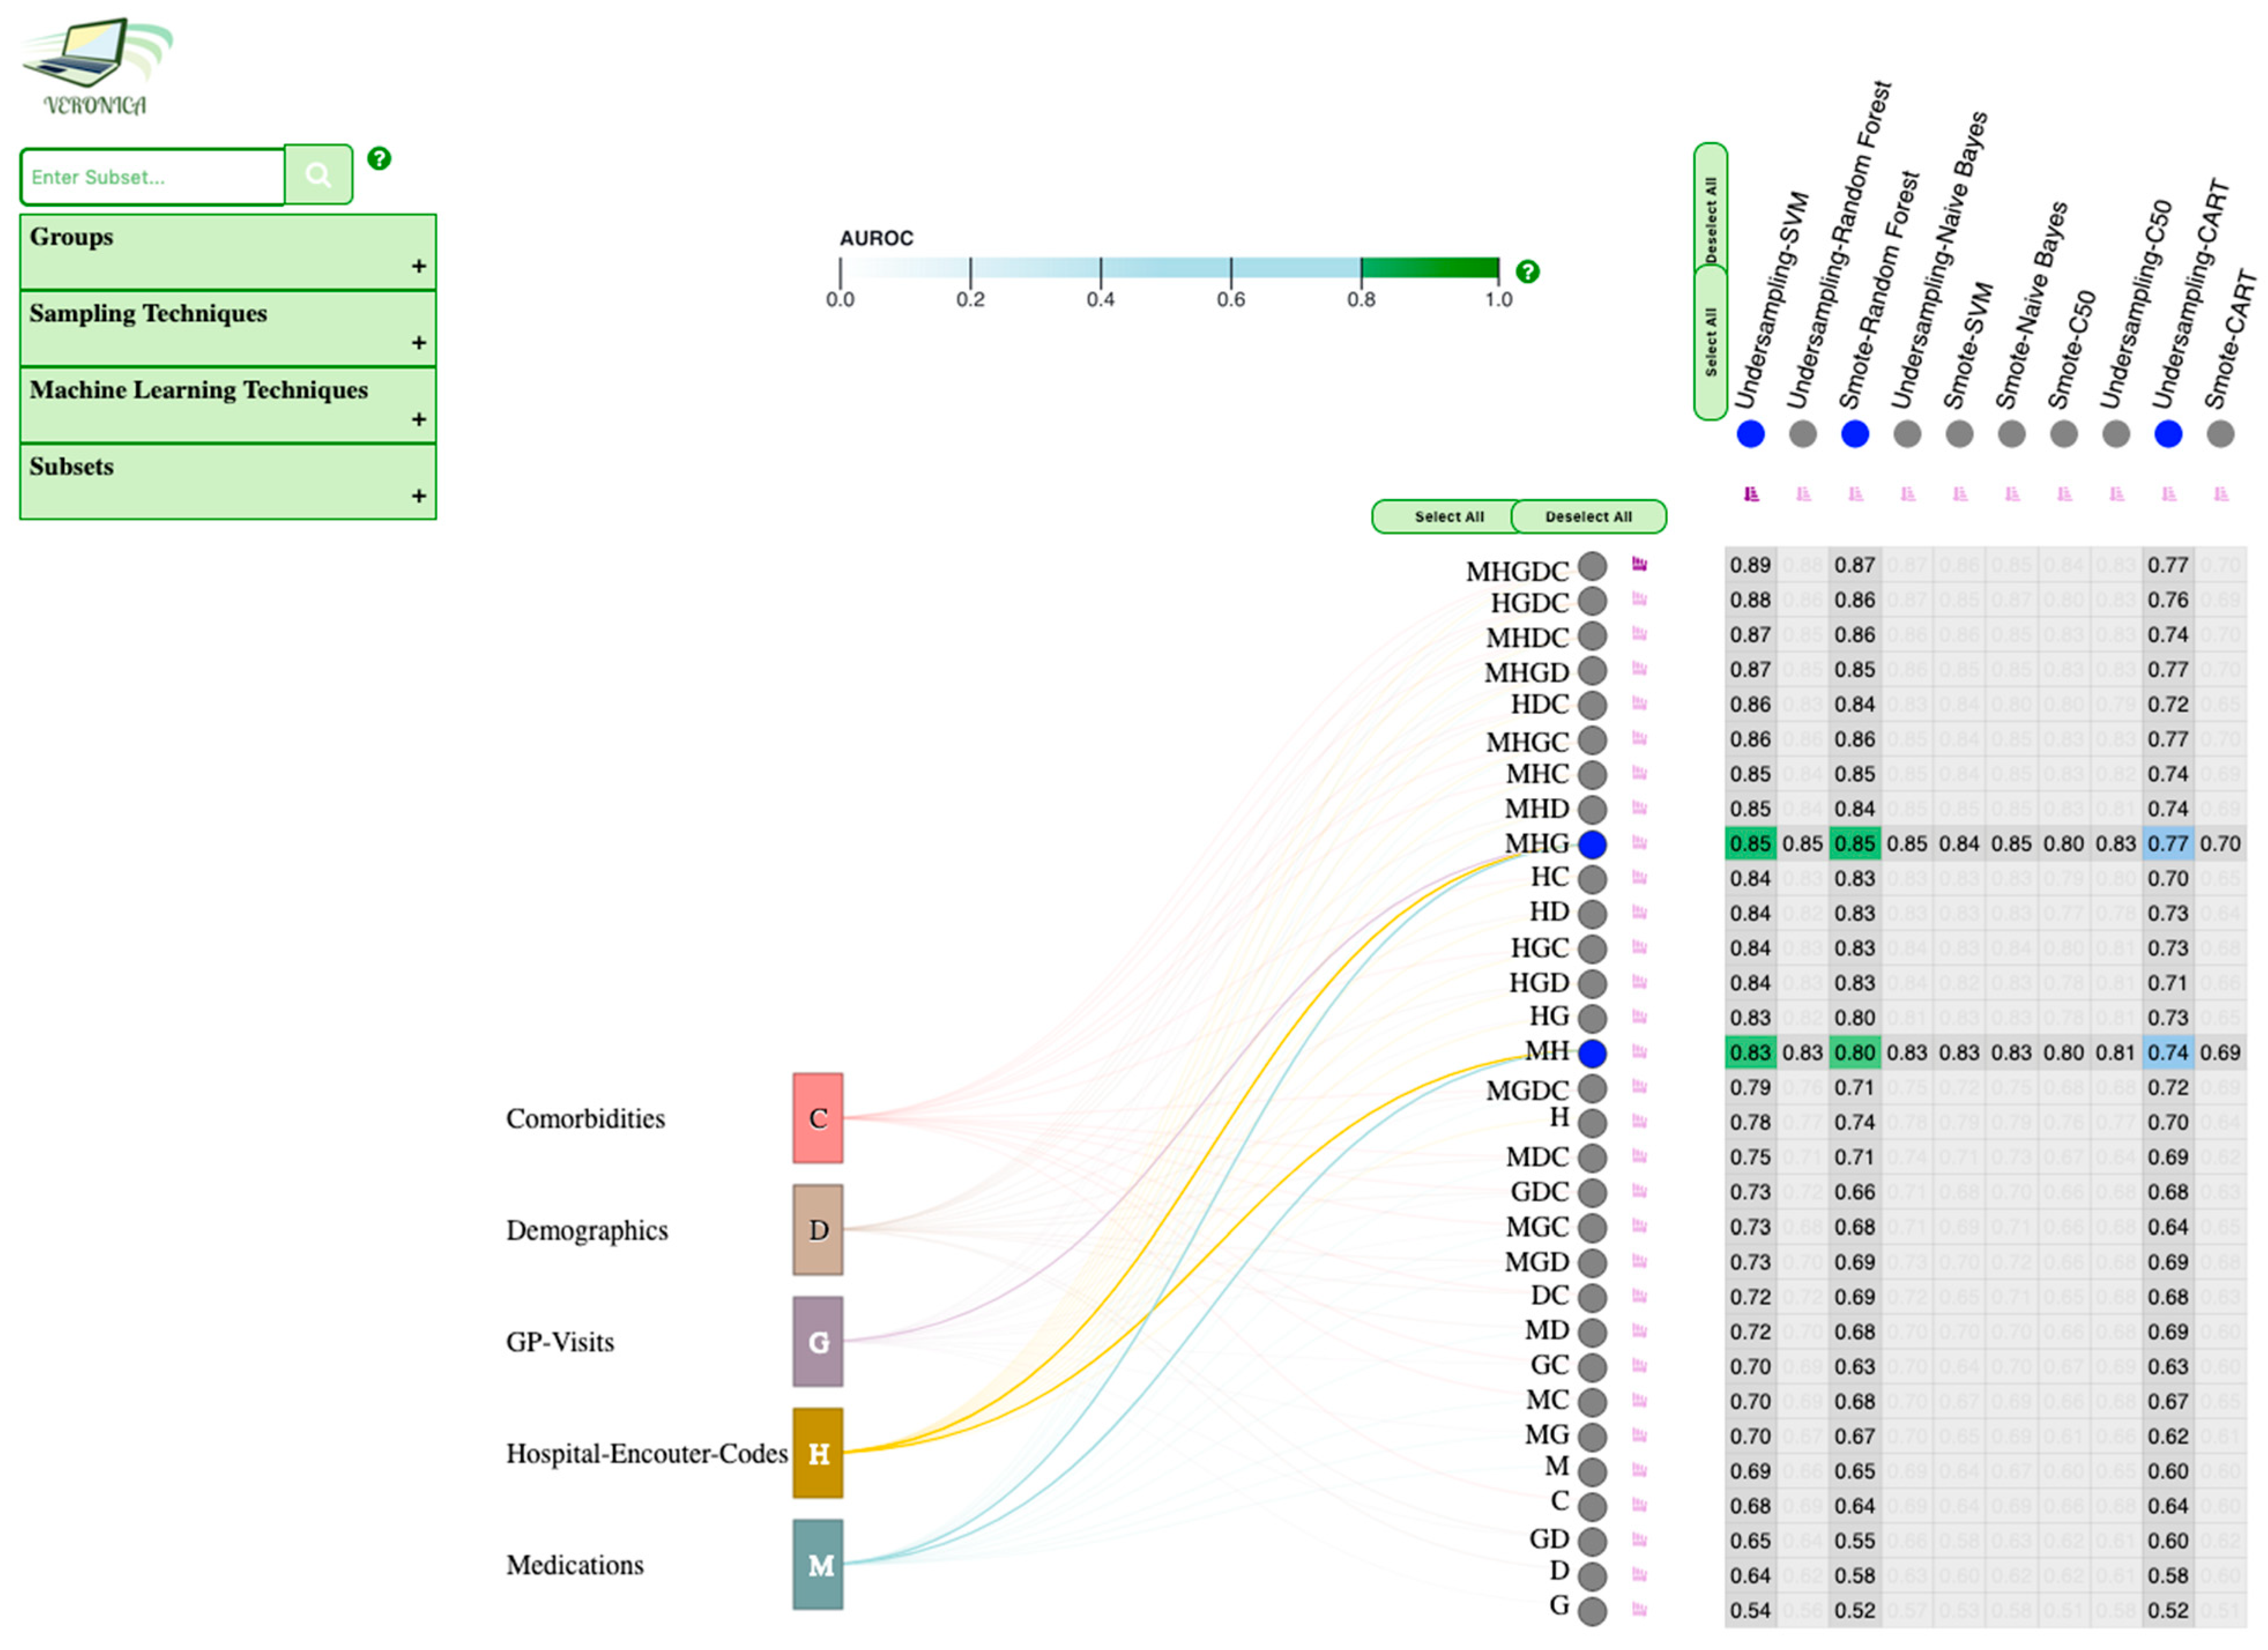
Task: Toggle the MHG subset circle off
Action: pos(1592,845)
